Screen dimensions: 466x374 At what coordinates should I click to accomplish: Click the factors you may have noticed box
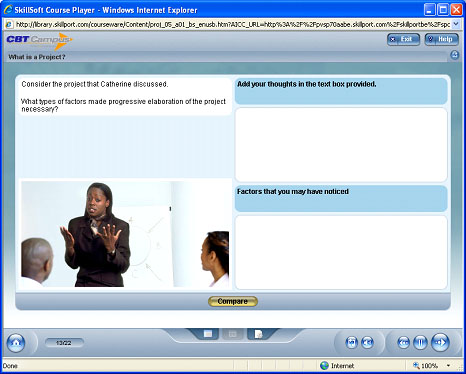tap(341, 252)
